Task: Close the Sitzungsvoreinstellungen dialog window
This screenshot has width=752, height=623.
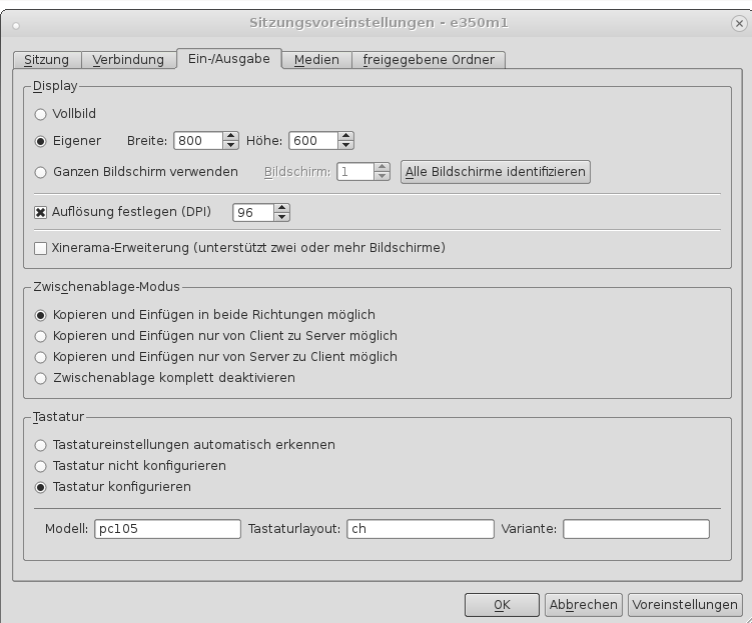Action: (x=738, y=22)
